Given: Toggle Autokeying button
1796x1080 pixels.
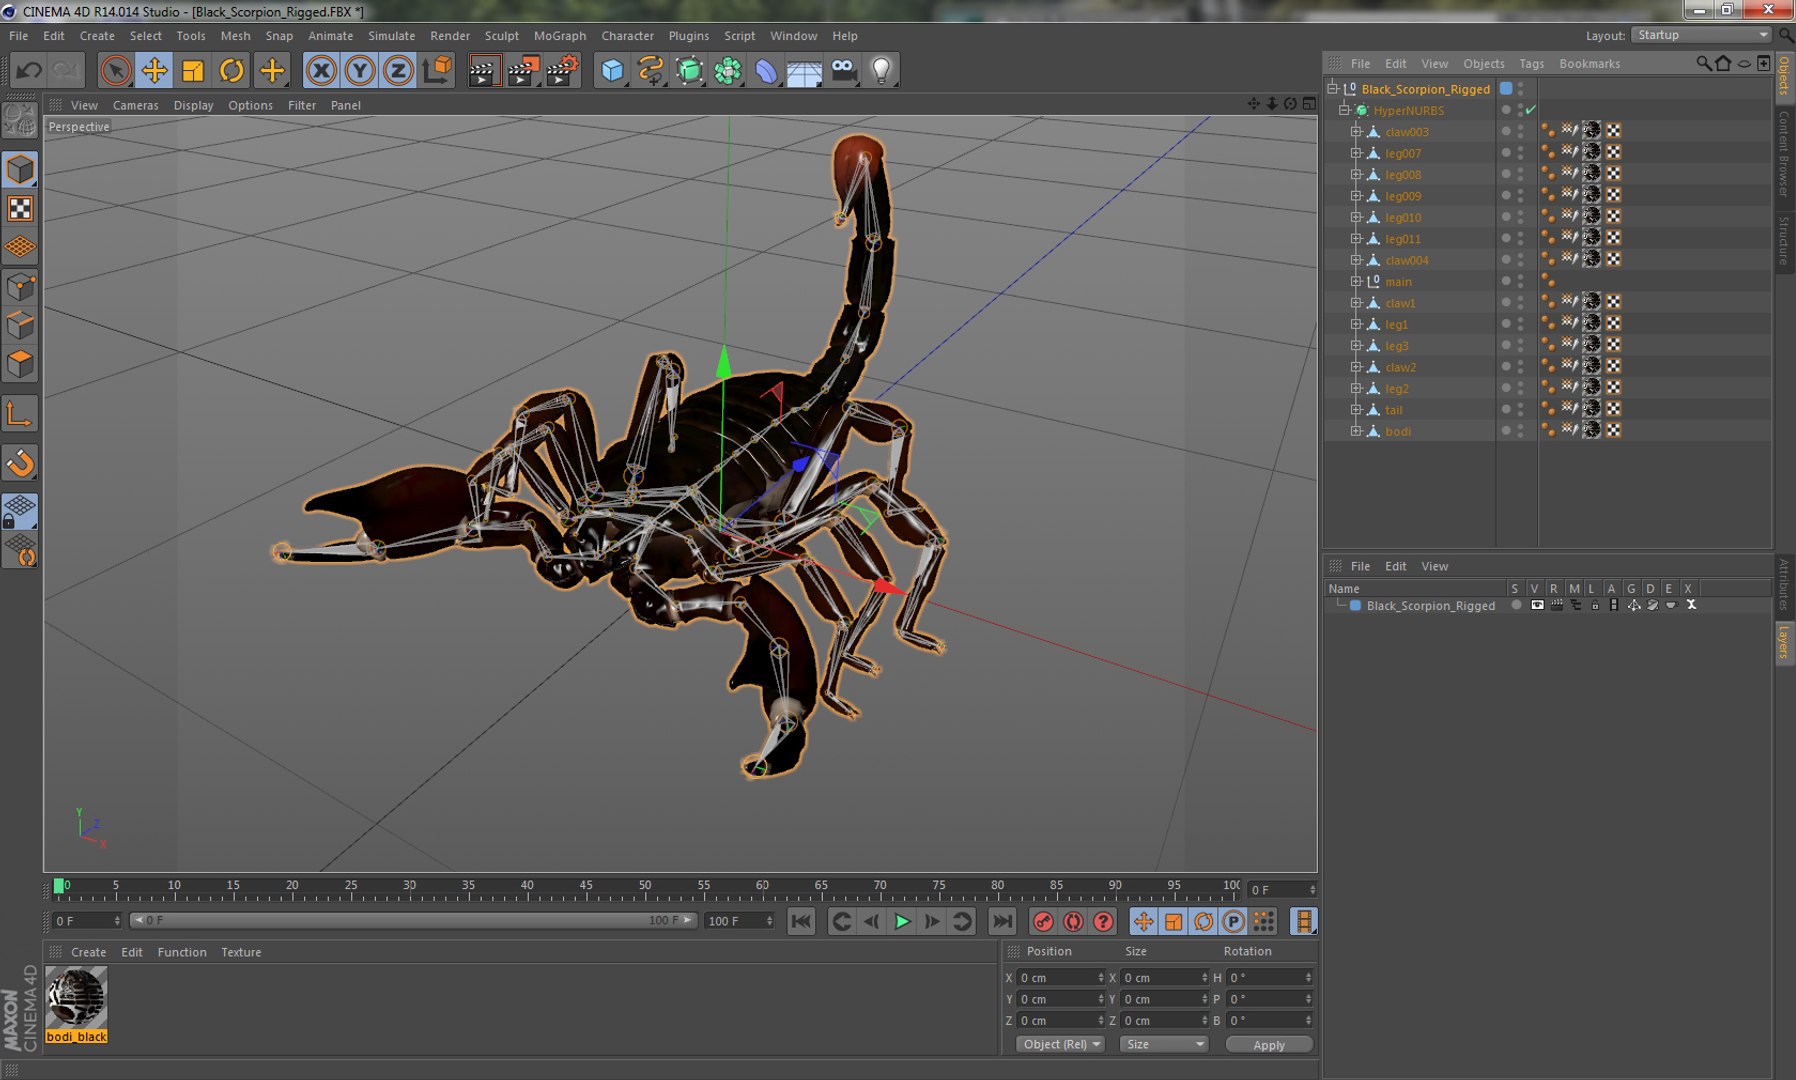Looking at the screenshot, I should pyautogui.click(x=1073, y=922).
